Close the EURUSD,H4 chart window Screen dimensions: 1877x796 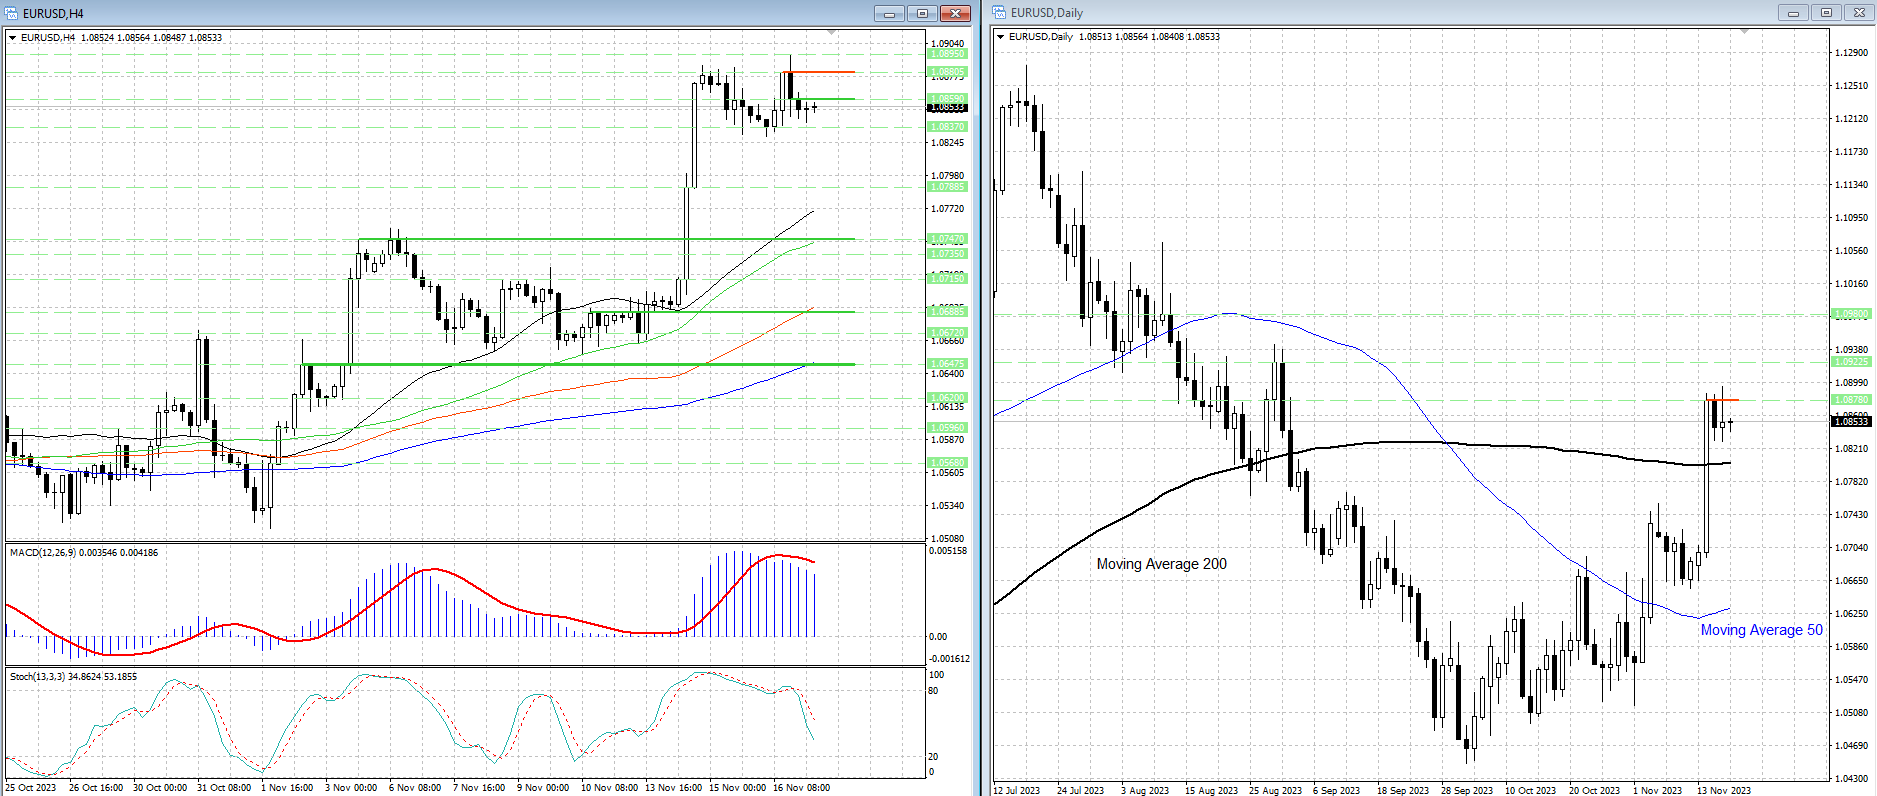point(956,13)
